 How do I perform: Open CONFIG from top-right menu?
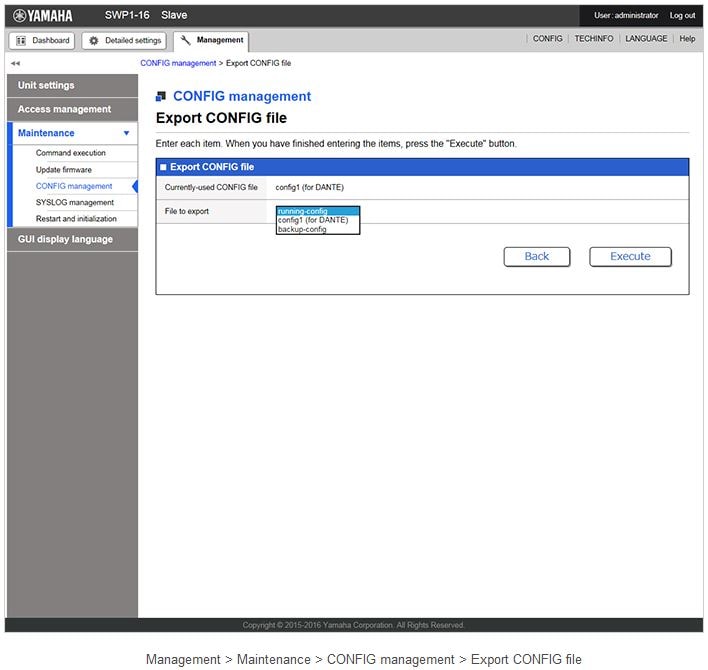(547, 39)
